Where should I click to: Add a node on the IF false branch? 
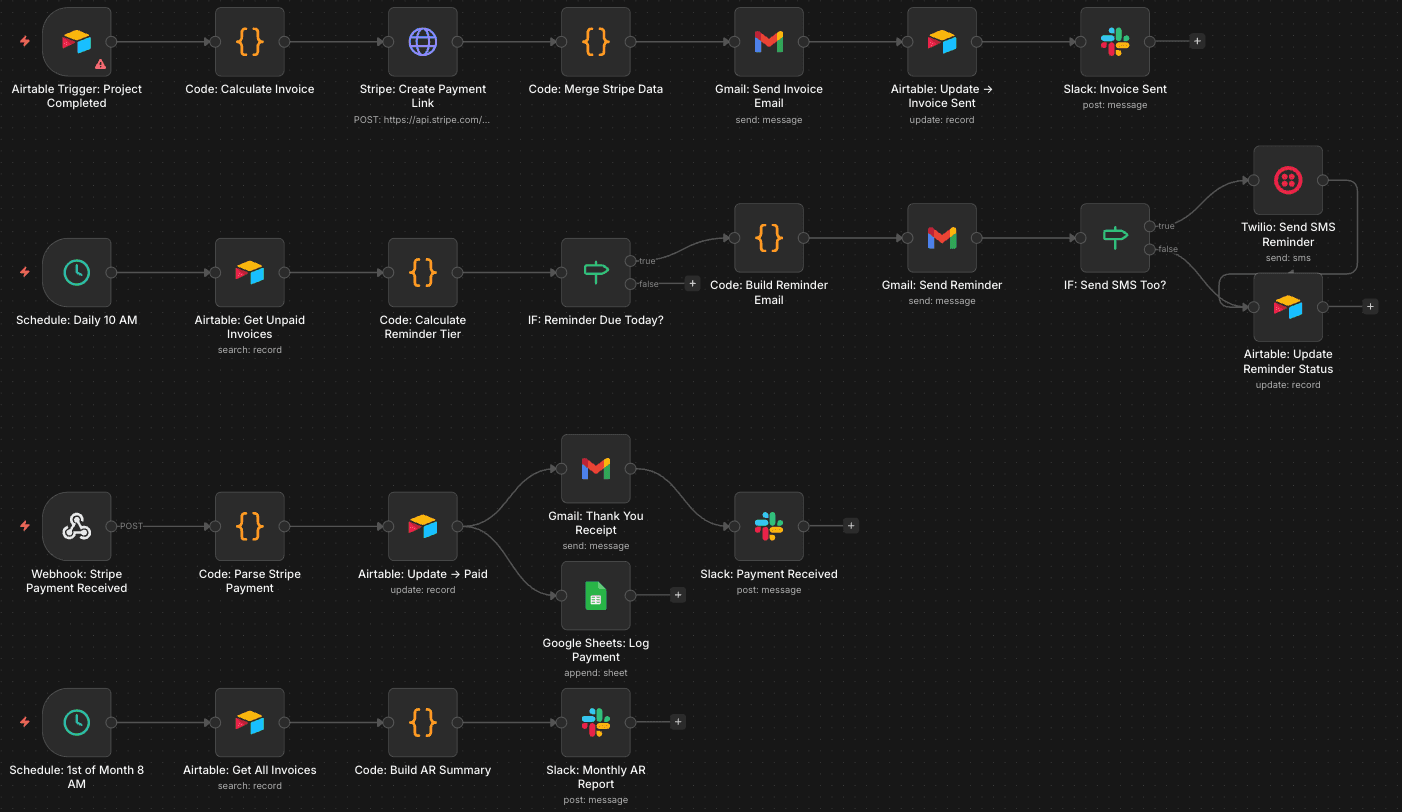692,283
